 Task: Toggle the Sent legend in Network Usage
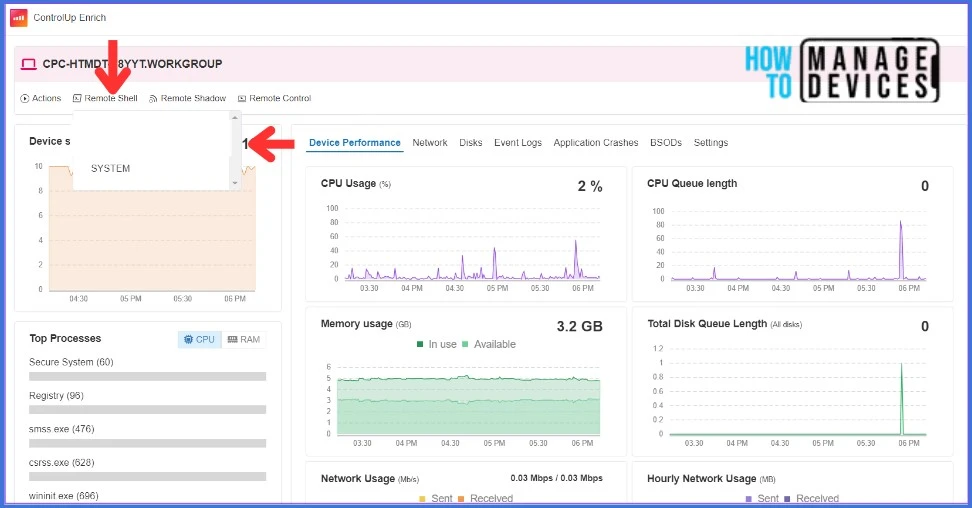tap(436, 499)
